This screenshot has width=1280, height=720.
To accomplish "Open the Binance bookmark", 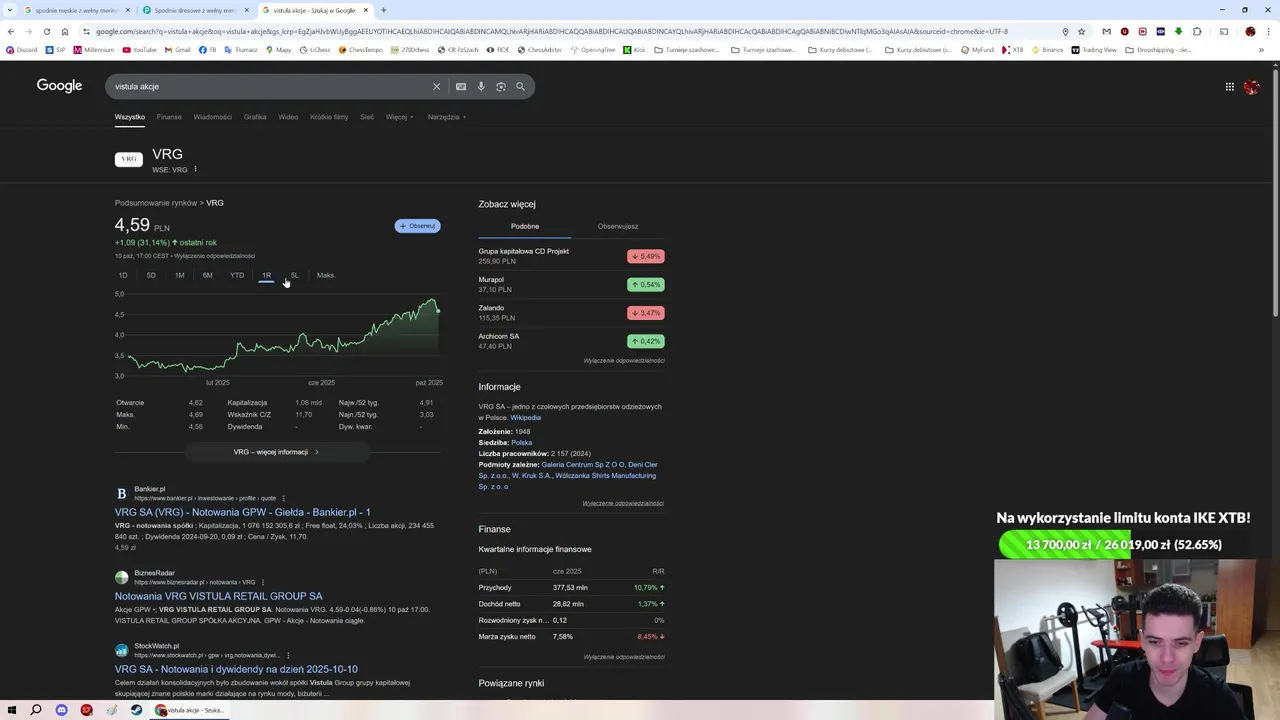I will pyautogui.click(x=1047, y=49).
